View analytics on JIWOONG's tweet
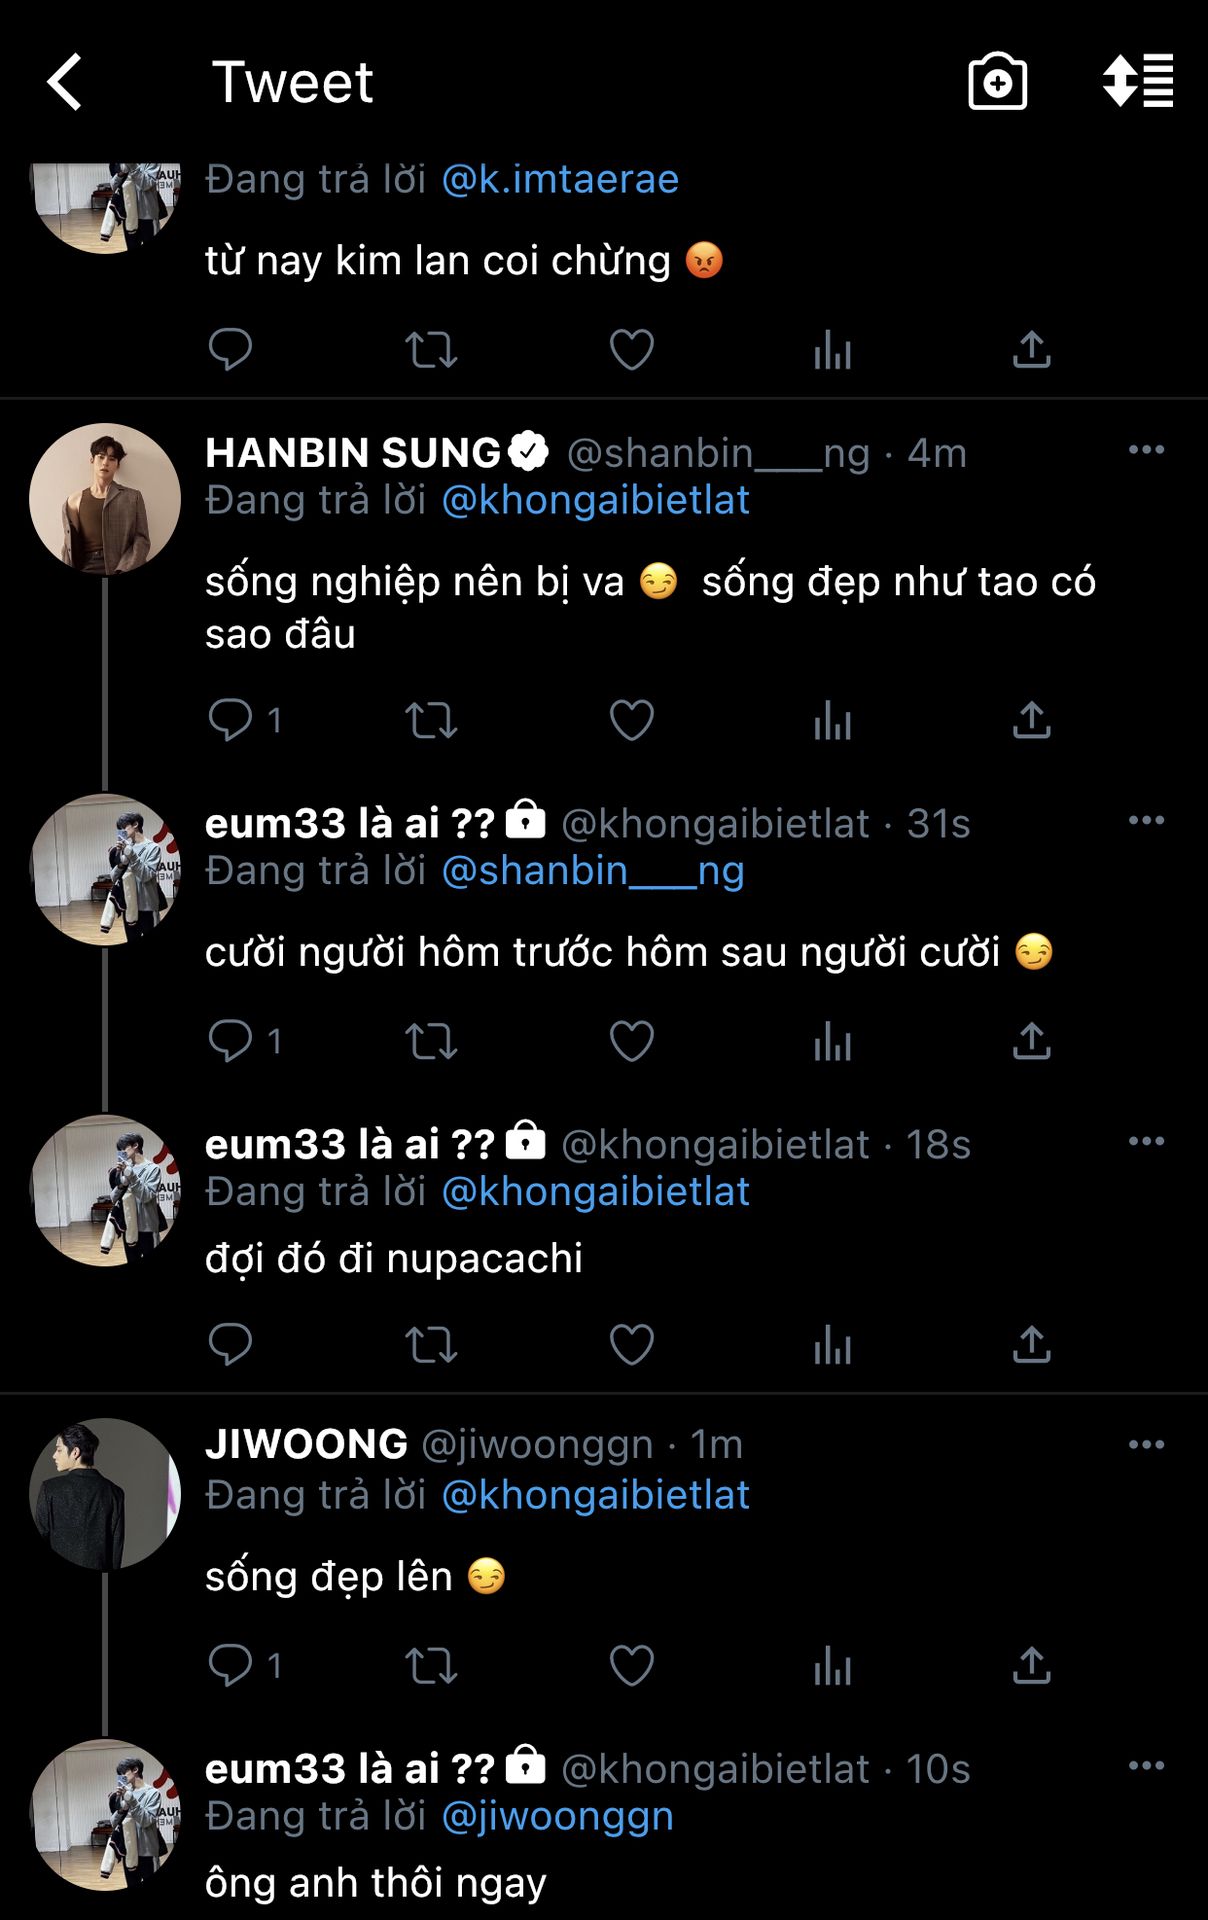The image size is (1208, 1920). point(832,1665)
